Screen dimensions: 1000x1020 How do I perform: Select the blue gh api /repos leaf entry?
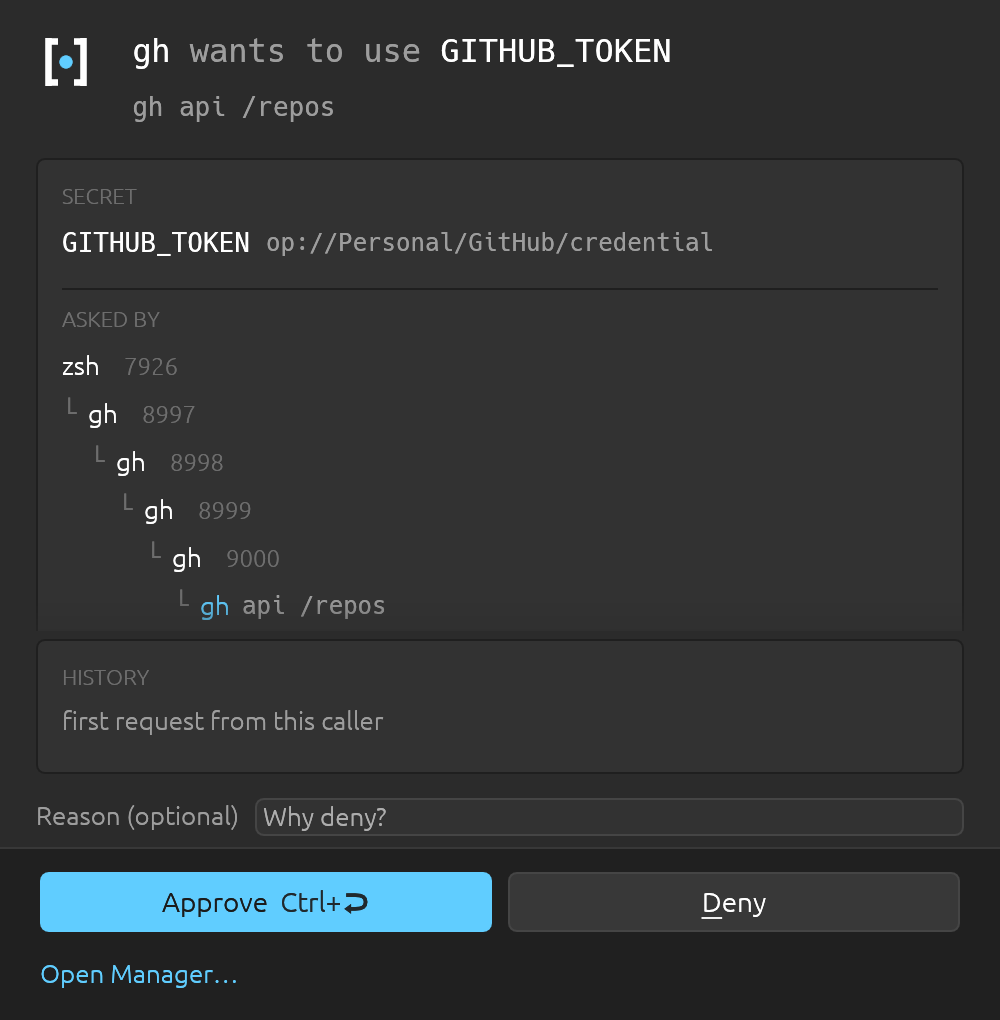(x=293, y=606)
